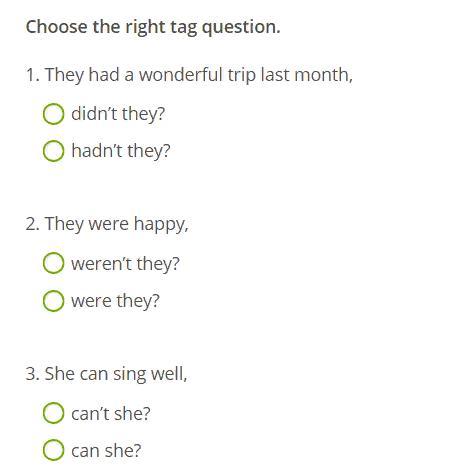
Task: Click the "weren't they?" answer label text
Action: (125, 264)
